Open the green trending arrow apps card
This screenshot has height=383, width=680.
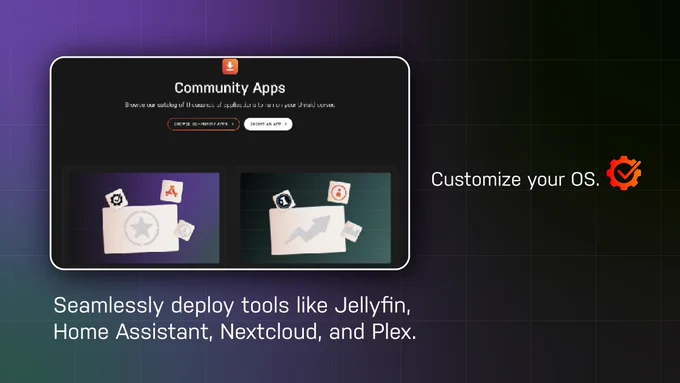[x=316, y=218]
